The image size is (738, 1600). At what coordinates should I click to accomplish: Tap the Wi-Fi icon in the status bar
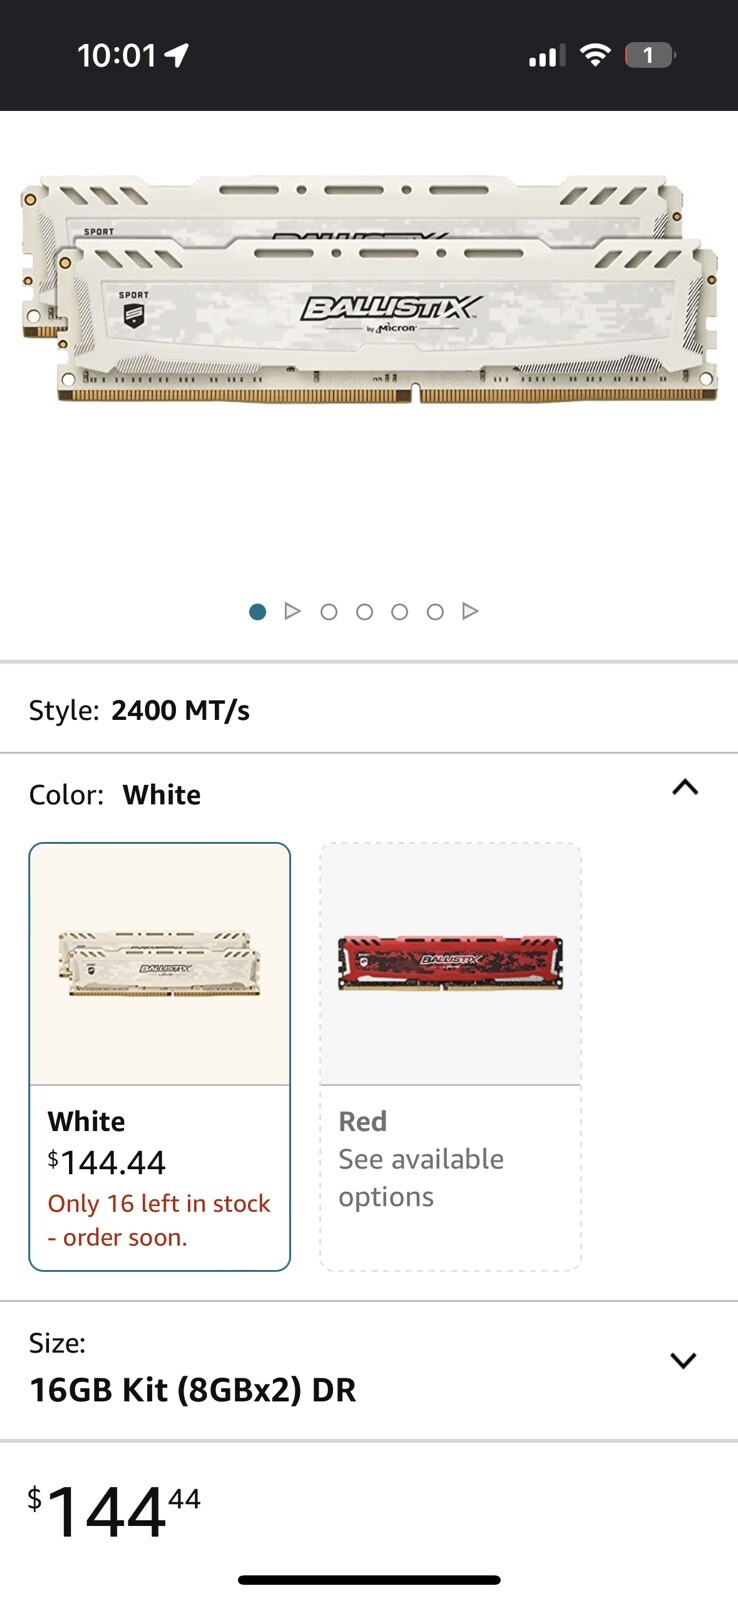point(595,55)
